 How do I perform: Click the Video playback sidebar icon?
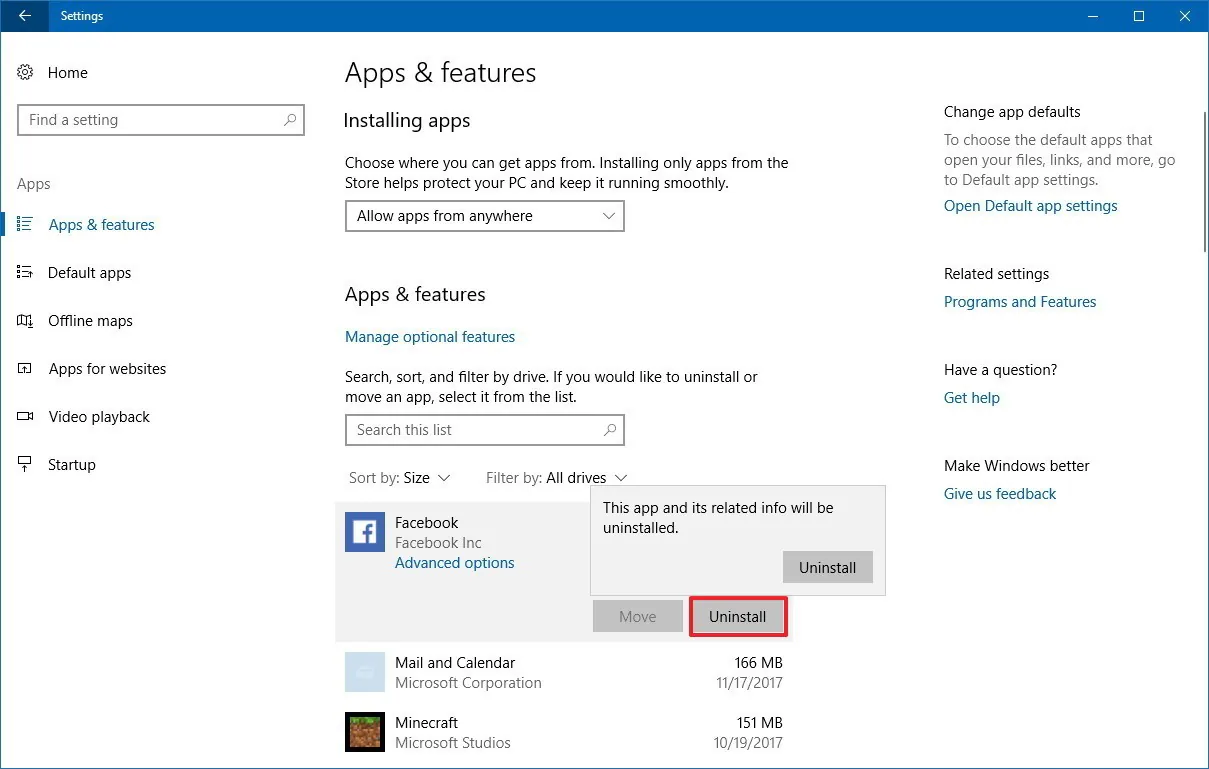(x=25, y=416)
